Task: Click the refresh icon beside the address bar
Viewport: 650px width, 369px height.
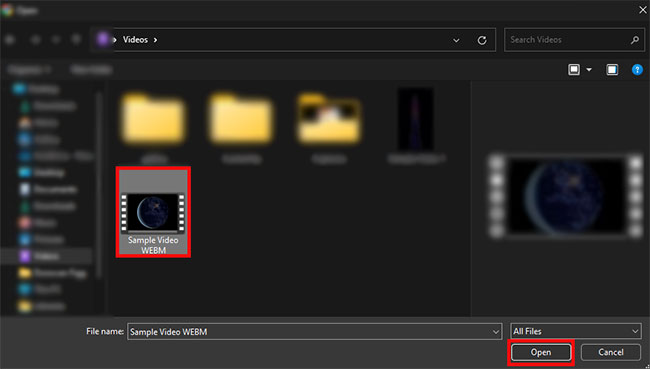Action: point(482,40)
